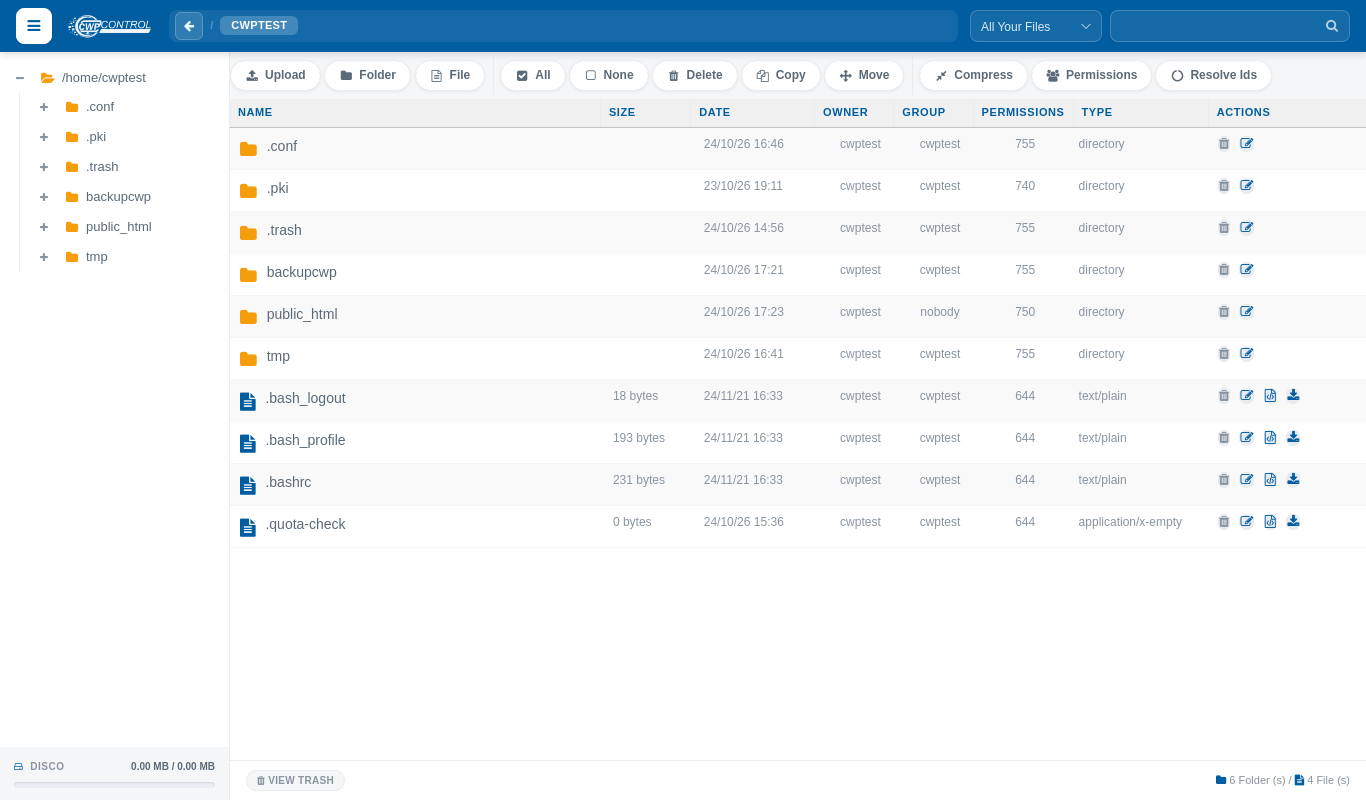The height and width of the screenshot is (800, 1366).
Task: Click edit icon for backupcwp folder
Action: pos(1247,270)
